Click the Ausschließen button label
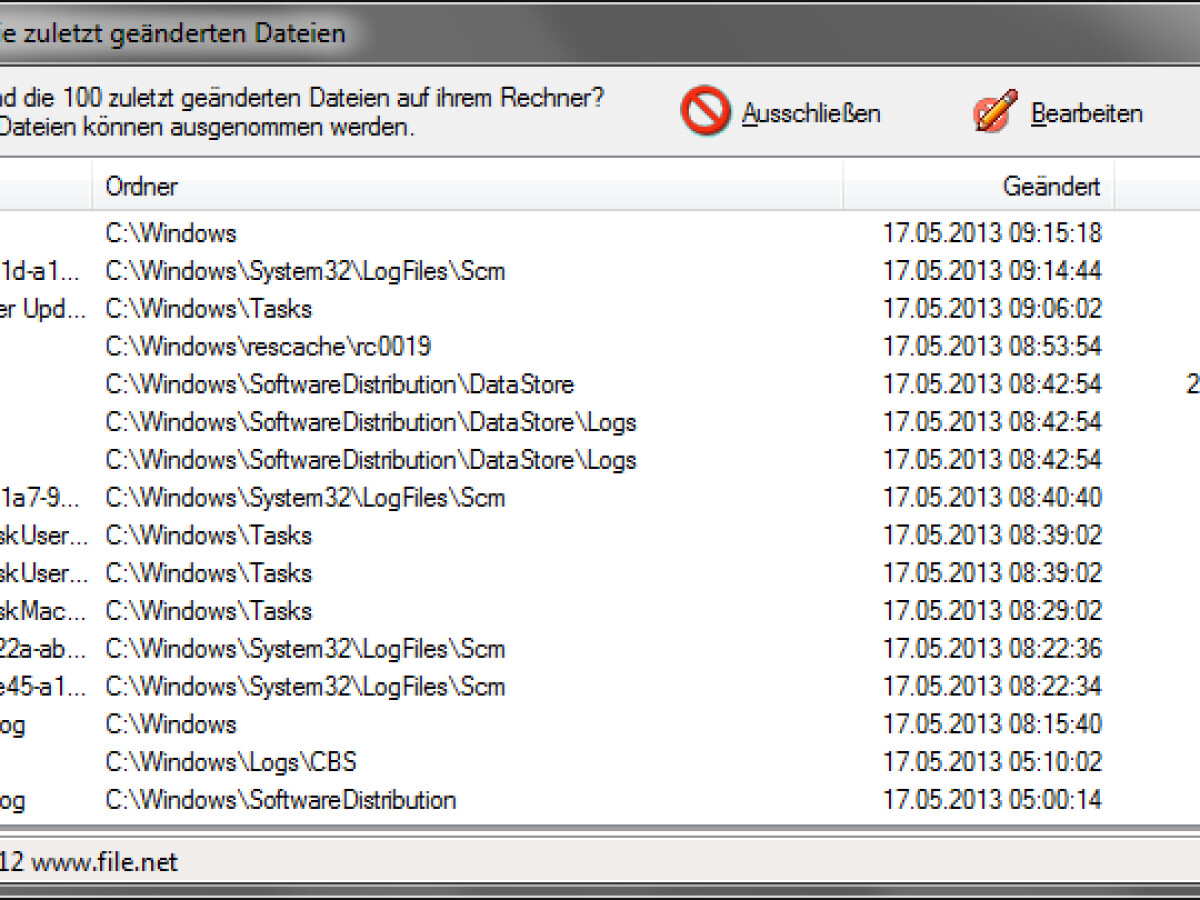 [x=810, y=114]
